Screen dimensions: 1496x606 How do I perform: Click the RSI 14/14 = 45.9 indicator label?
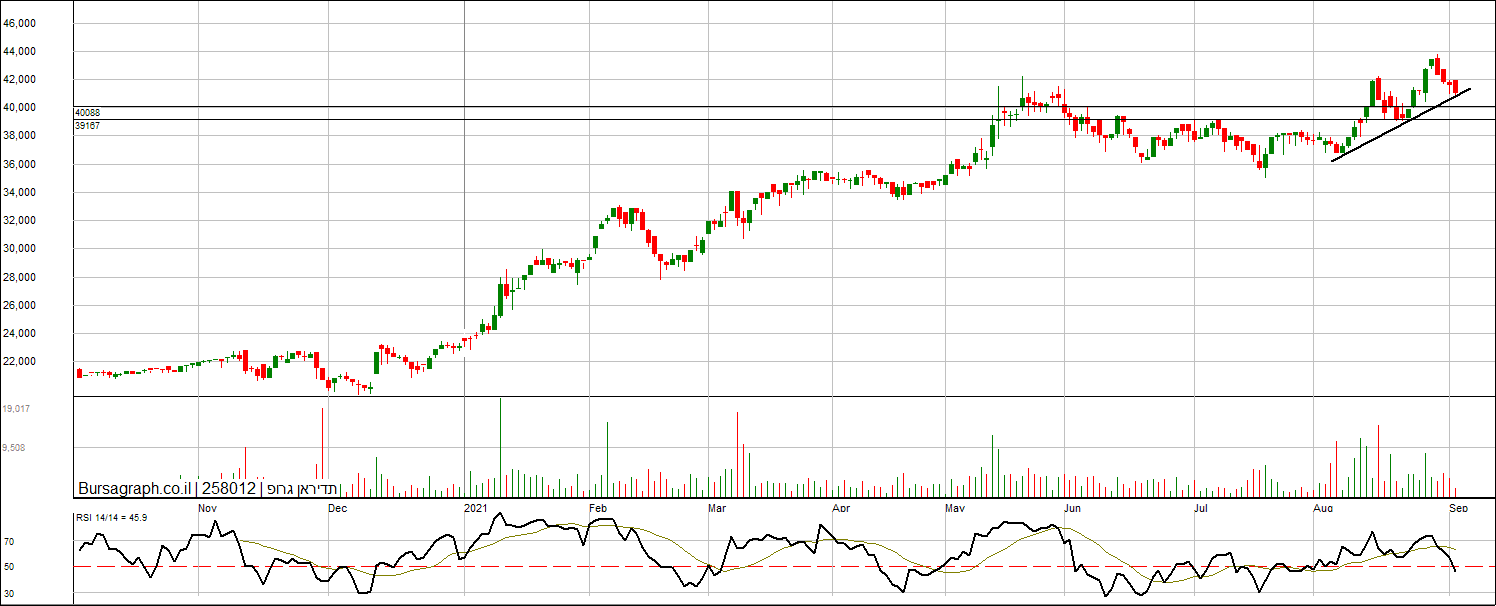click(x=112, y=518)
